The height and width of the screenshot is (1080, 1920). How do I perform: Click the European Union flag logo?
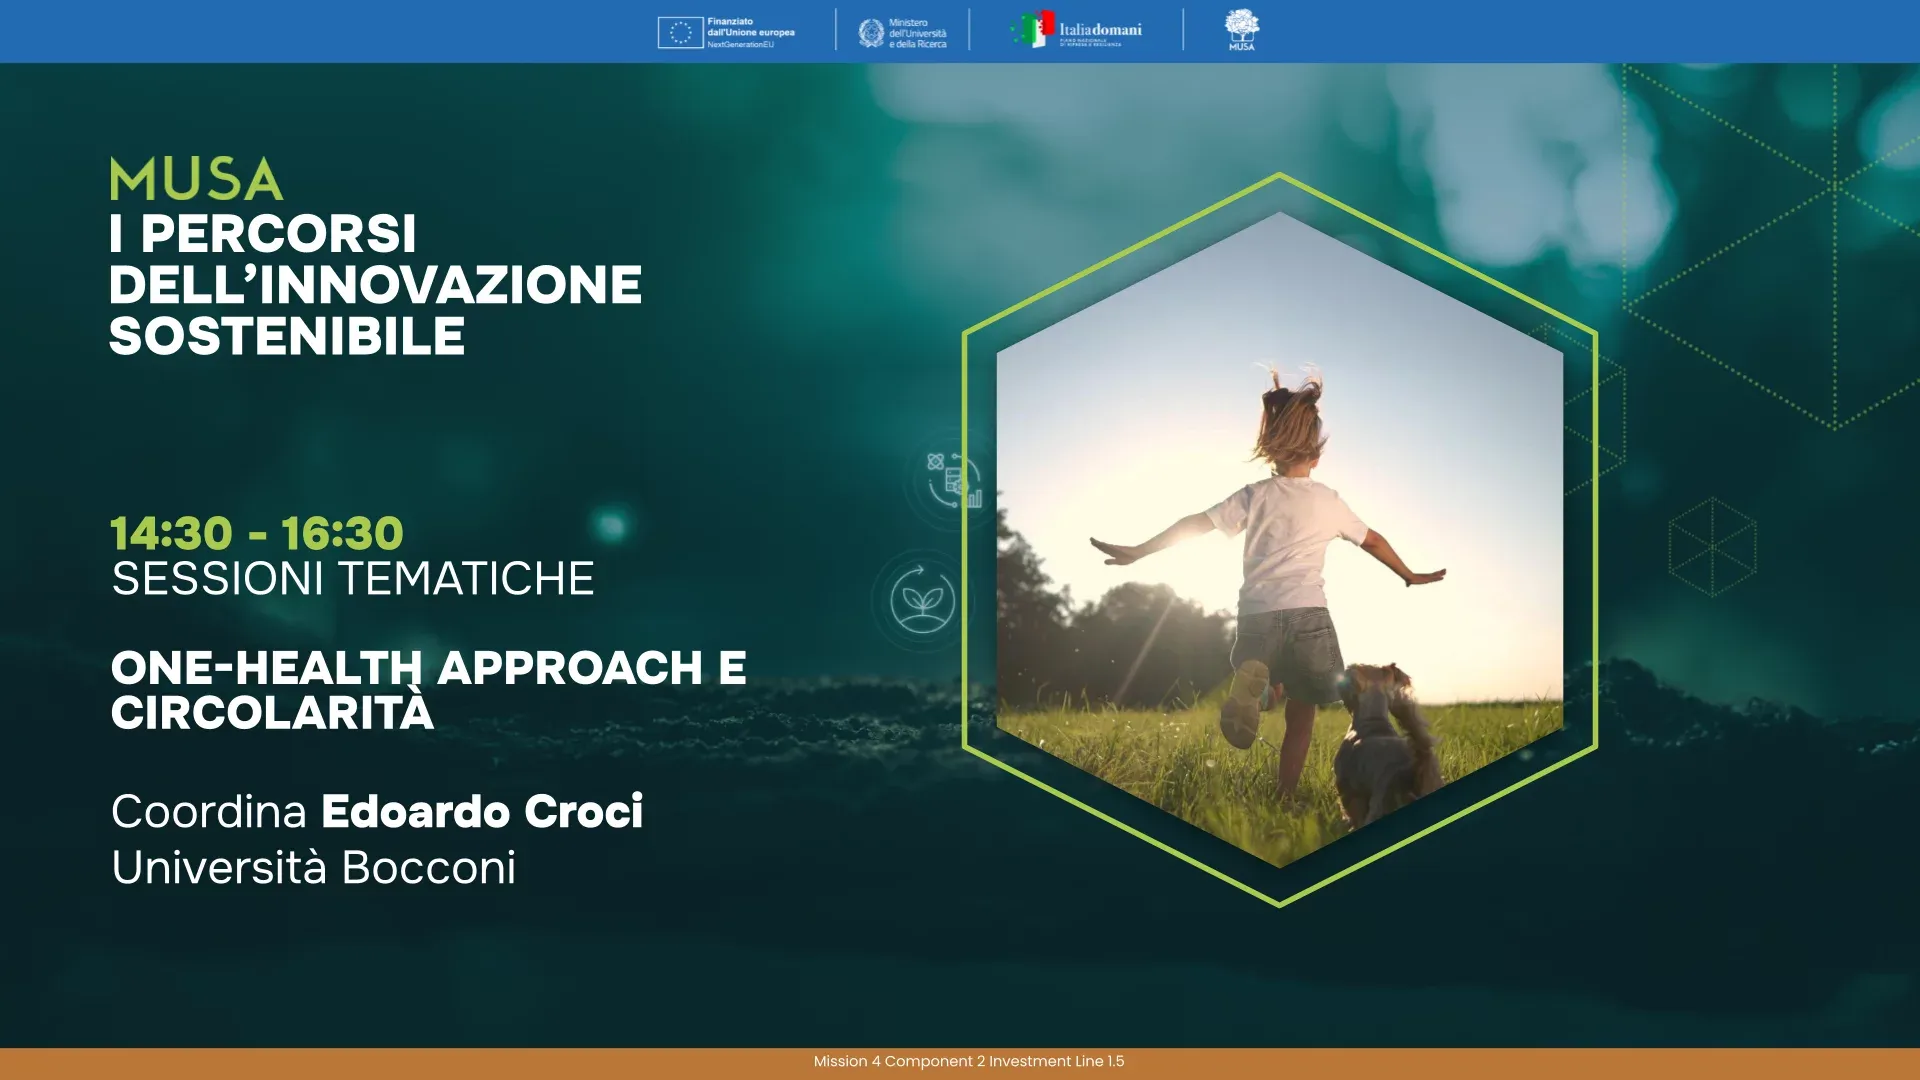pyautogui.click(x=680, y=32)
